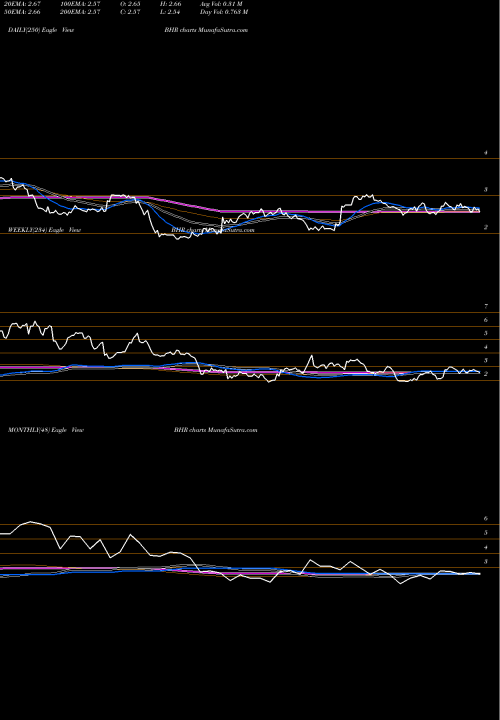This screenshot has height=720, width=500.
Task: Click the WEEKLY(284) Eagle View title
Action: click(x=44, y=230)
